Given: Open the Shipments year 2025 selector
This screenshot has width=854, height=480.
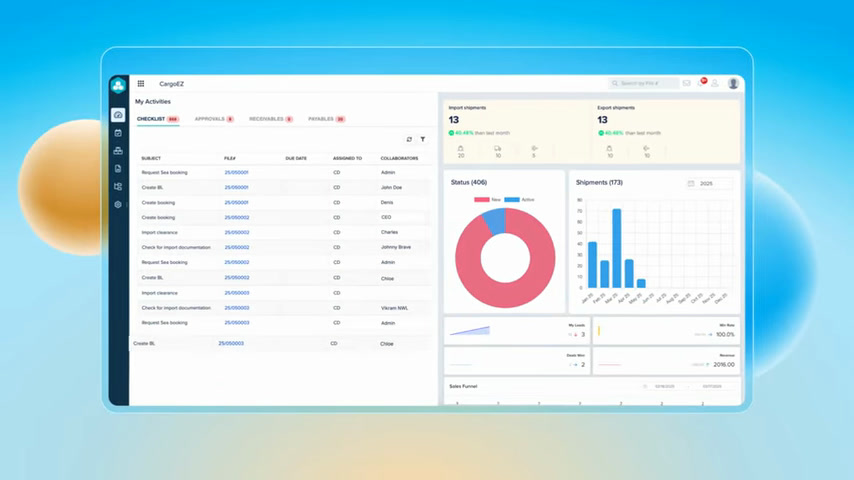Looking at the screenshot, I should tap(710, 184).
